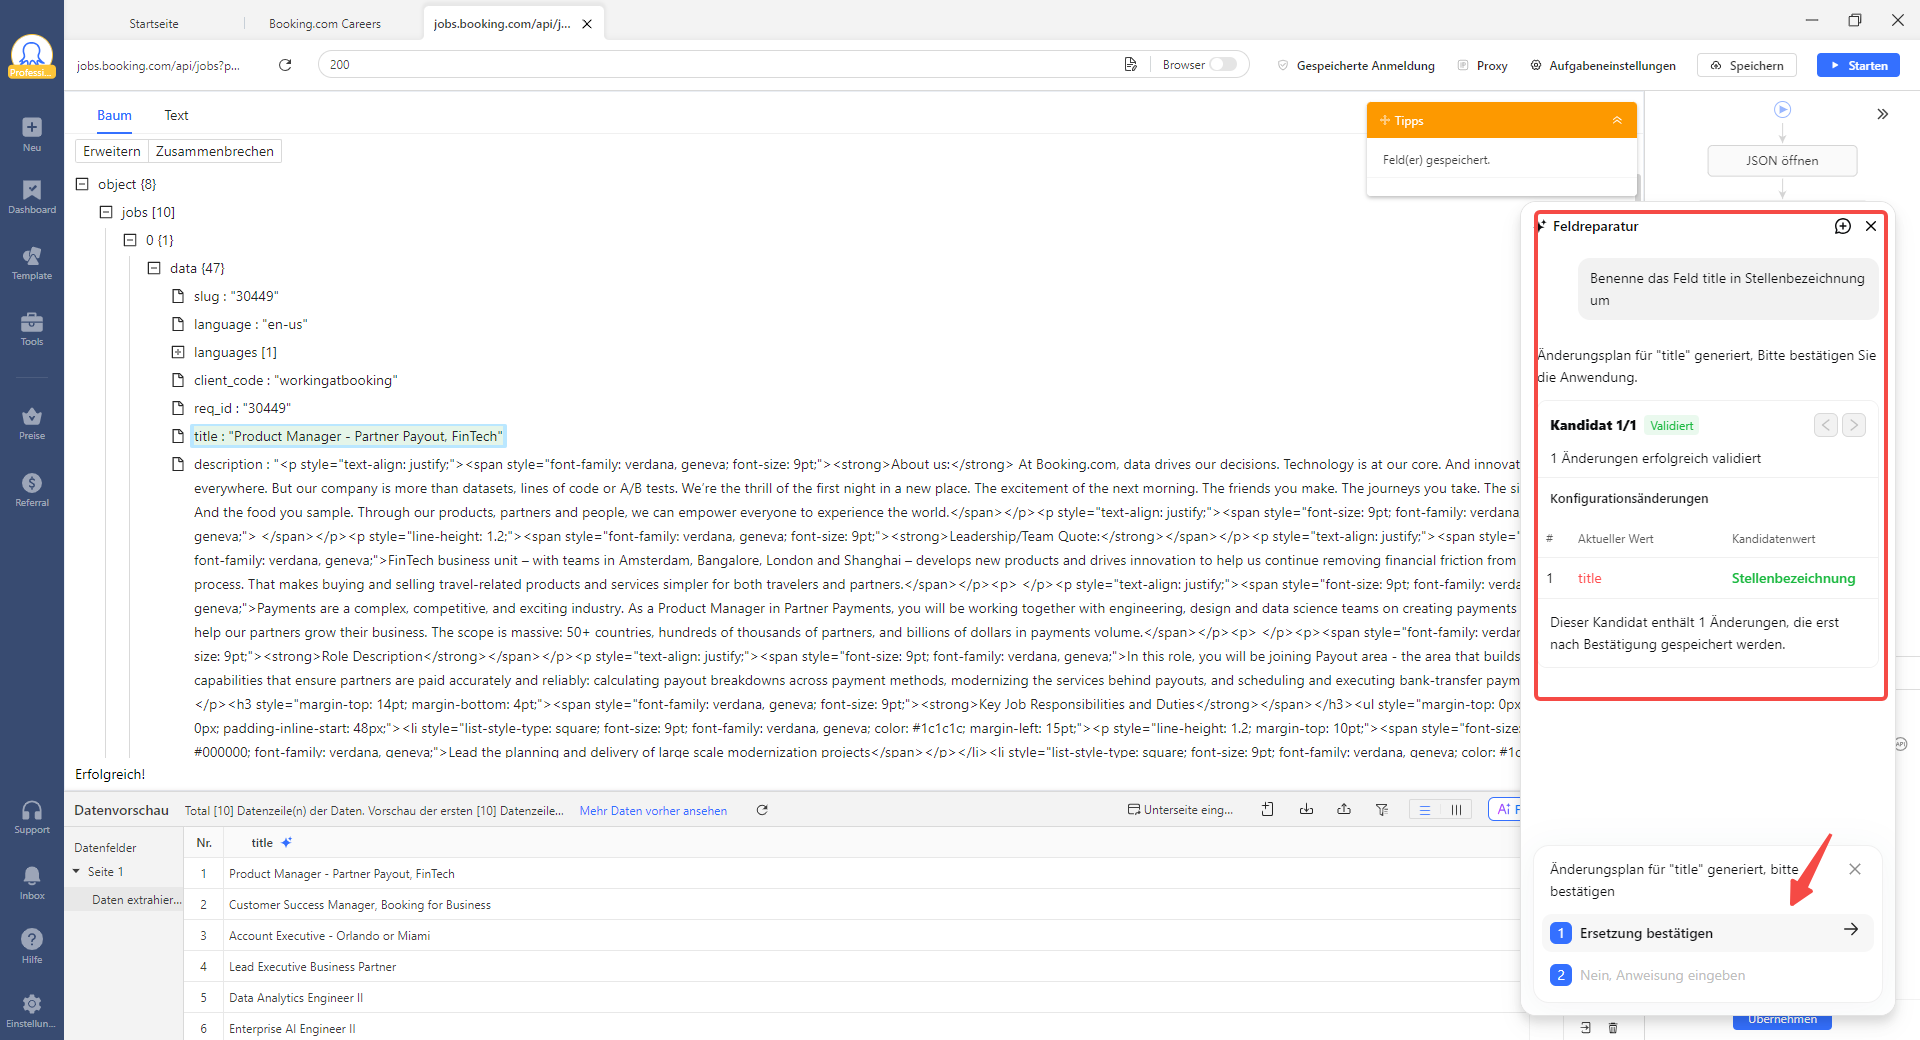1920x1040 pixels.
Task: Open Einstellungen gear icon in sidebar
Action: click(x=32, y=1010)
